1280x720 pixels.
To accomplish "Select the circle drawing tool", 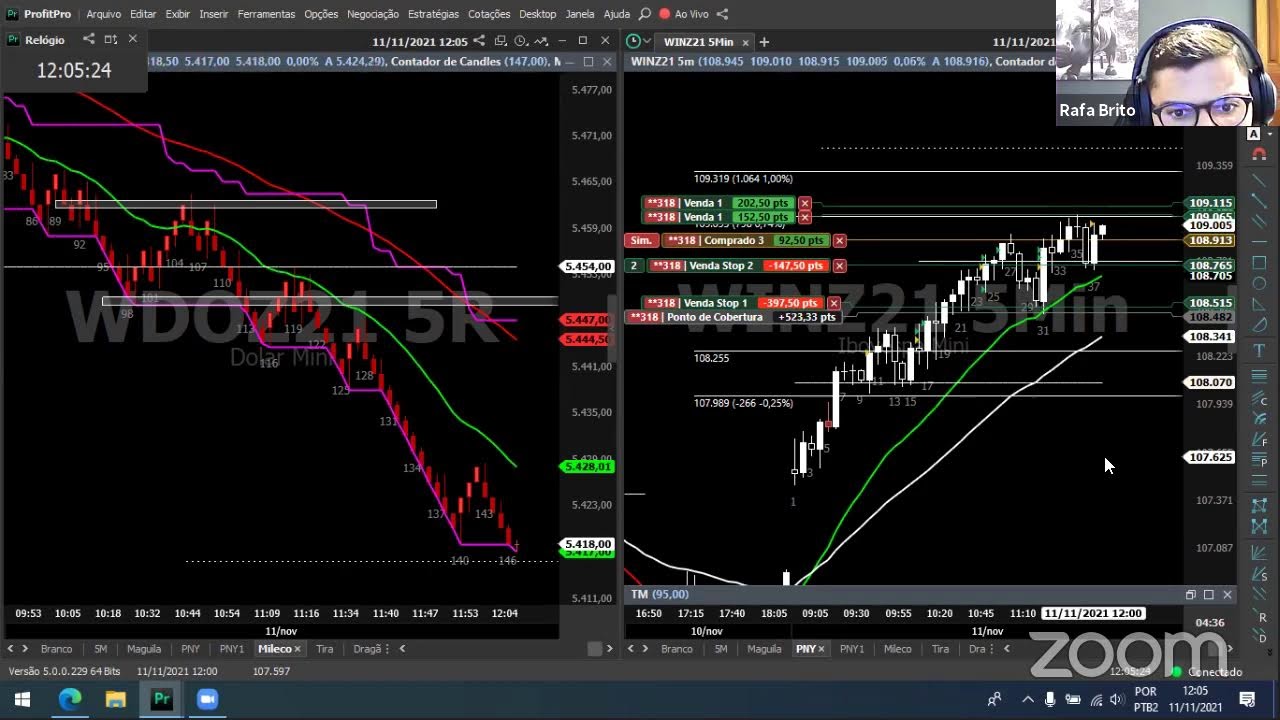I will pyautogui.click(x=1259, y=285).
